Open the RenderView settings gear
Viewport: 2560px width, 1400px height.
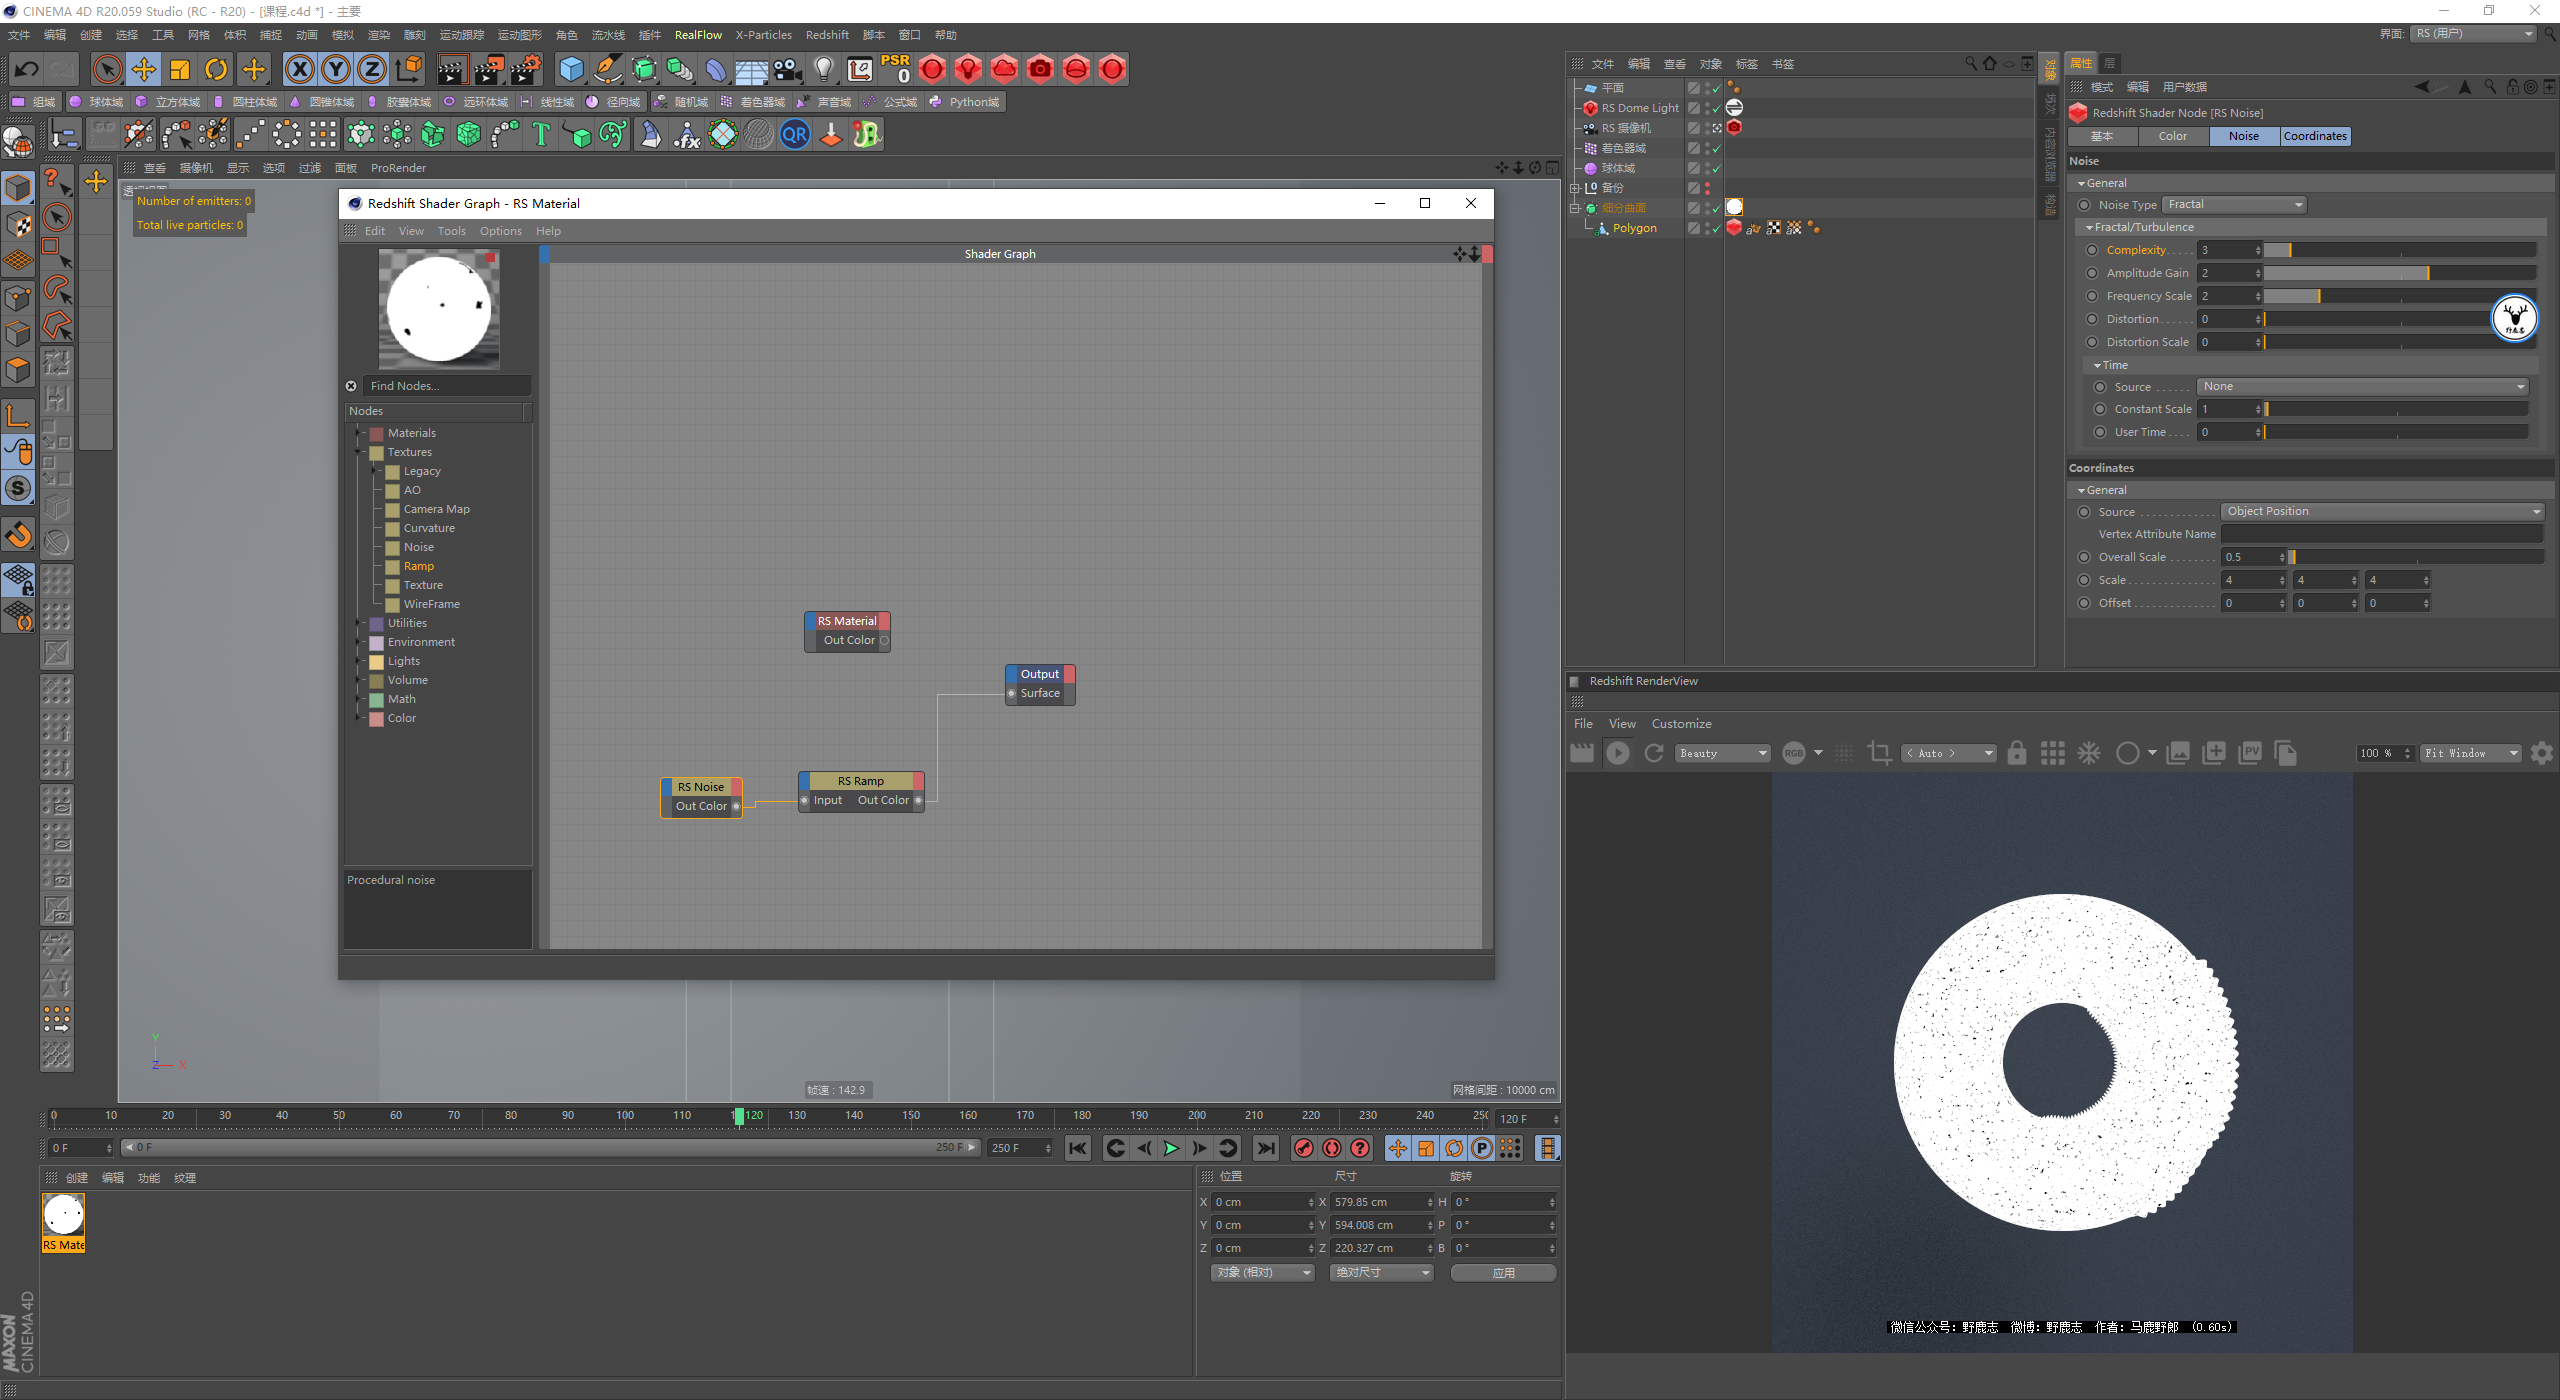(2541, 753)
